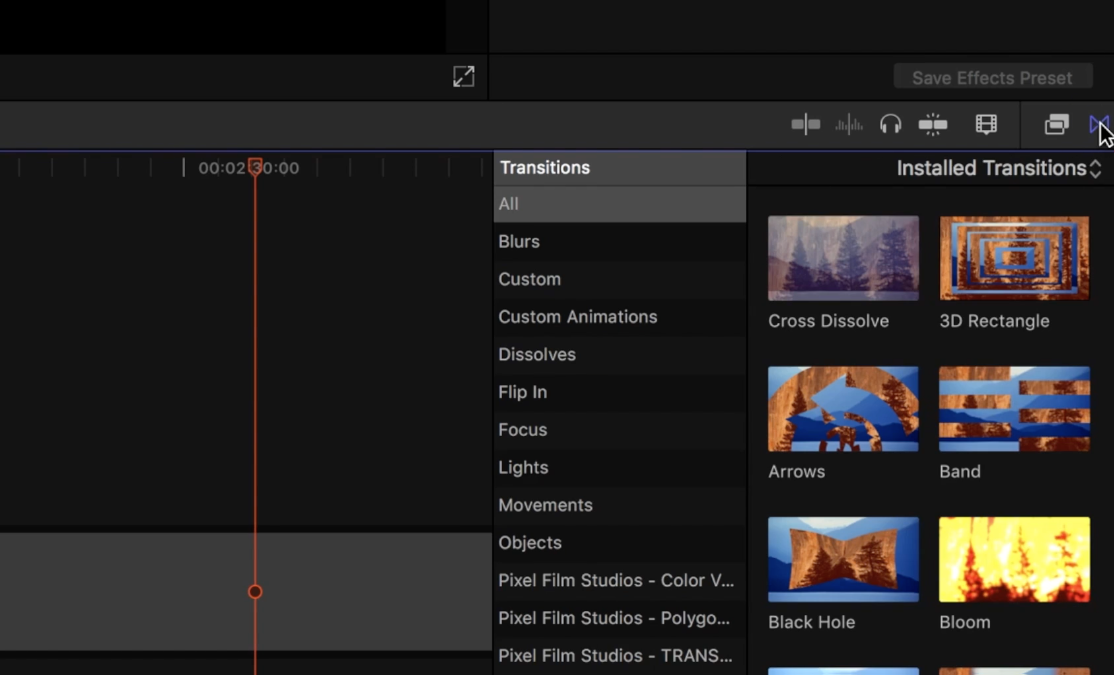Screen dimensions: 1115x675
Task: Choose the Bloom transition thumbnail
Action: point(1014,559)
